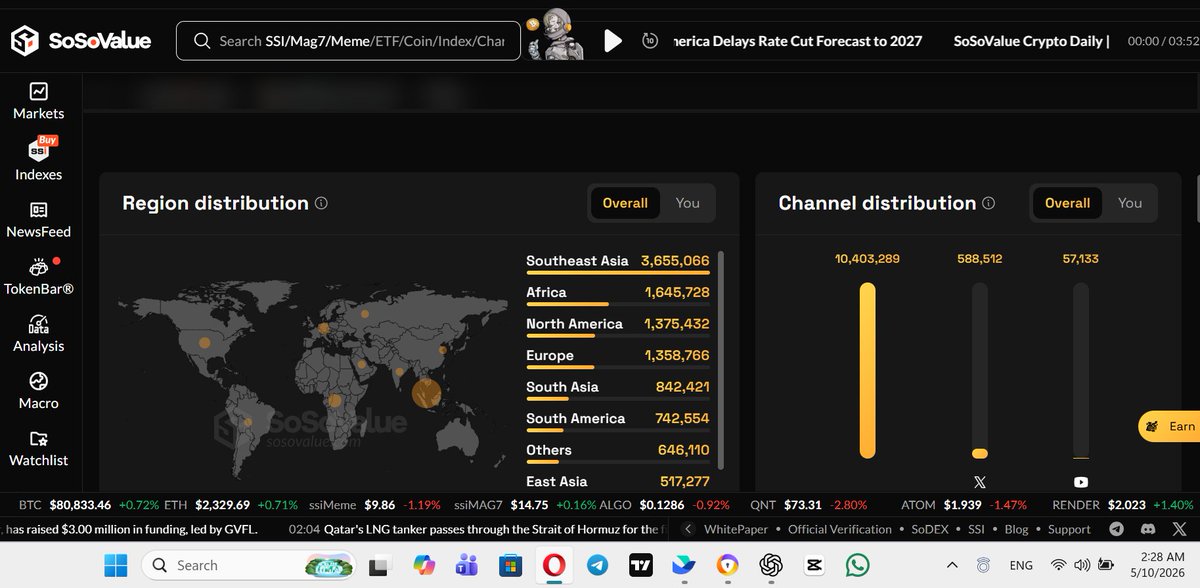
Task: Open Markets in the sidebar
Action: (x=38, y=101)
